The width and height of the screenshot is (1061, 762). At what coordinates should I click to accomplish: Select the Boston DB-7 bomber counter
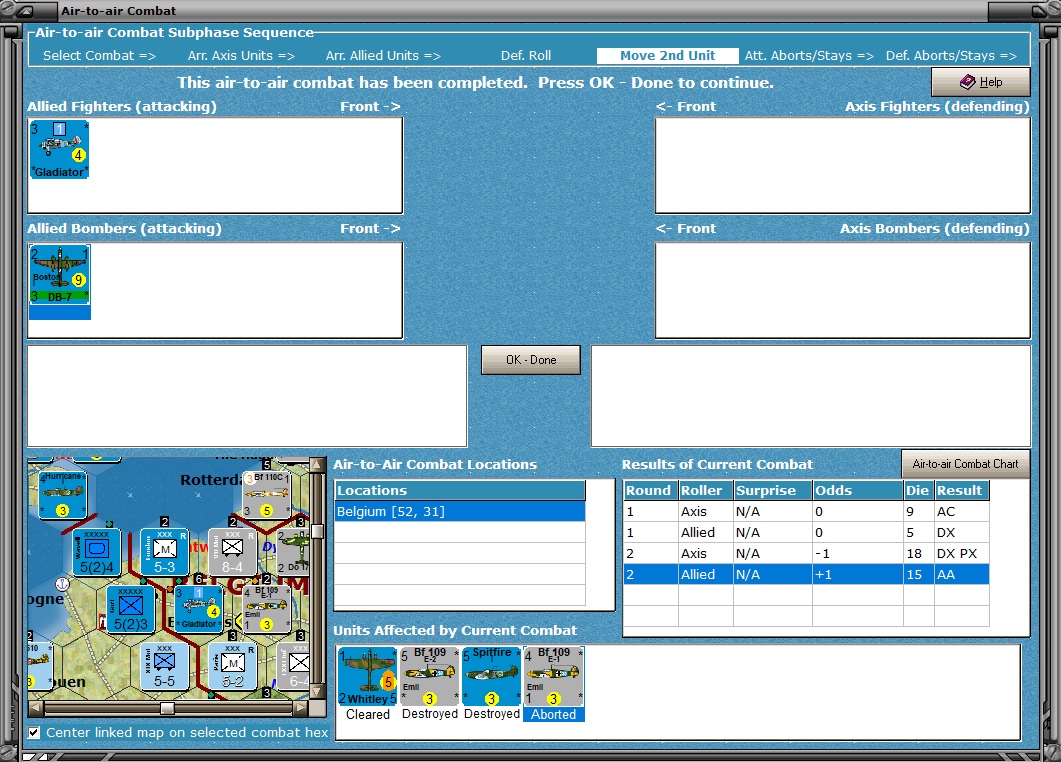[x=60, y=274]
